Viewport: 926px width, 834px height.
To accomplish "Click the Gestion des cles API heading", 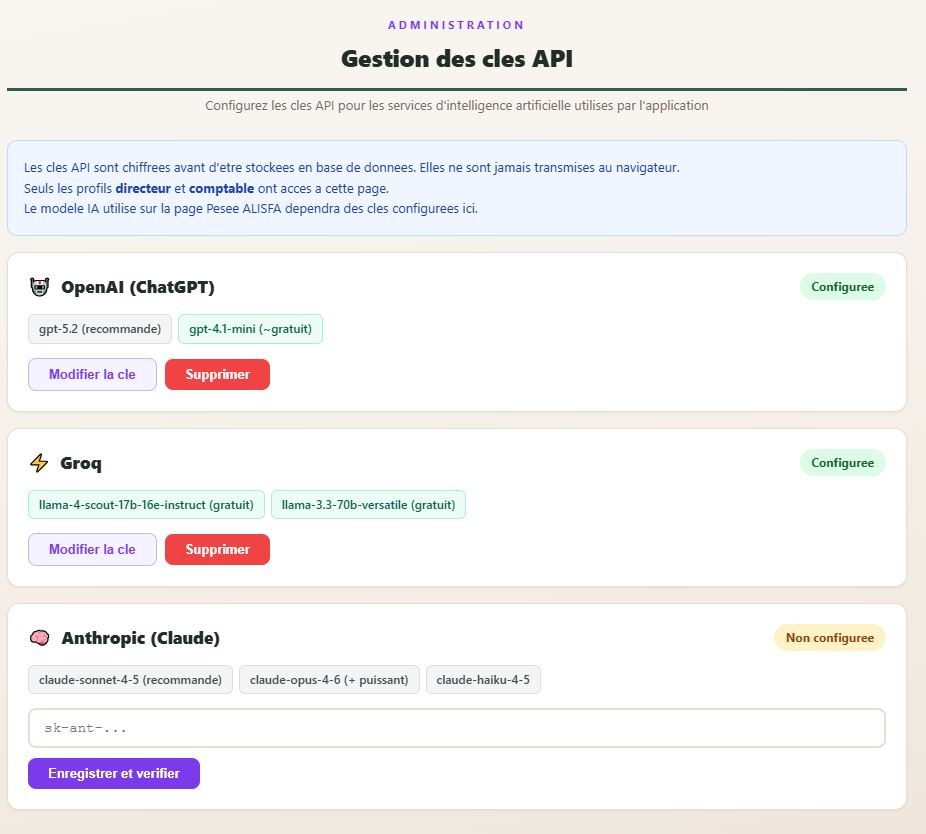I will tap(457, 59).
